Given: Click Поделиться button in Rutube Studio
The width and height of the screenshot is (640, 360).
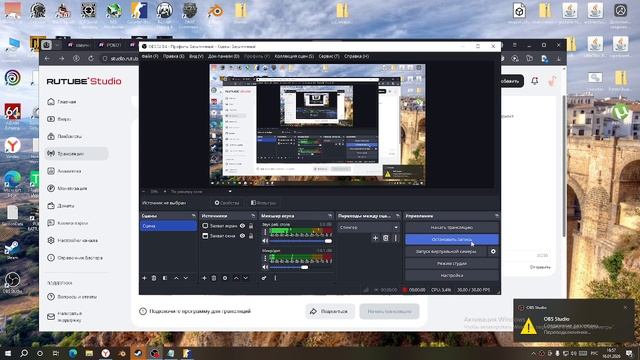Looking at the screenshot, I should tap(330, 311).
